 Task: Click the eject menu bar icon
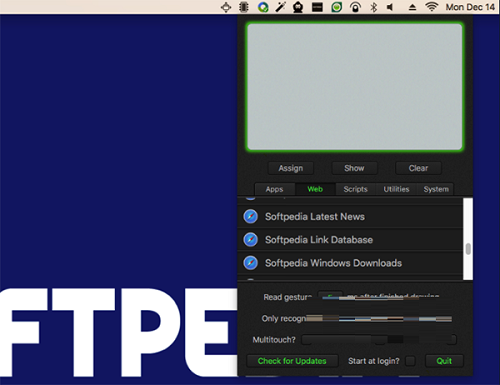pos(412,7)
